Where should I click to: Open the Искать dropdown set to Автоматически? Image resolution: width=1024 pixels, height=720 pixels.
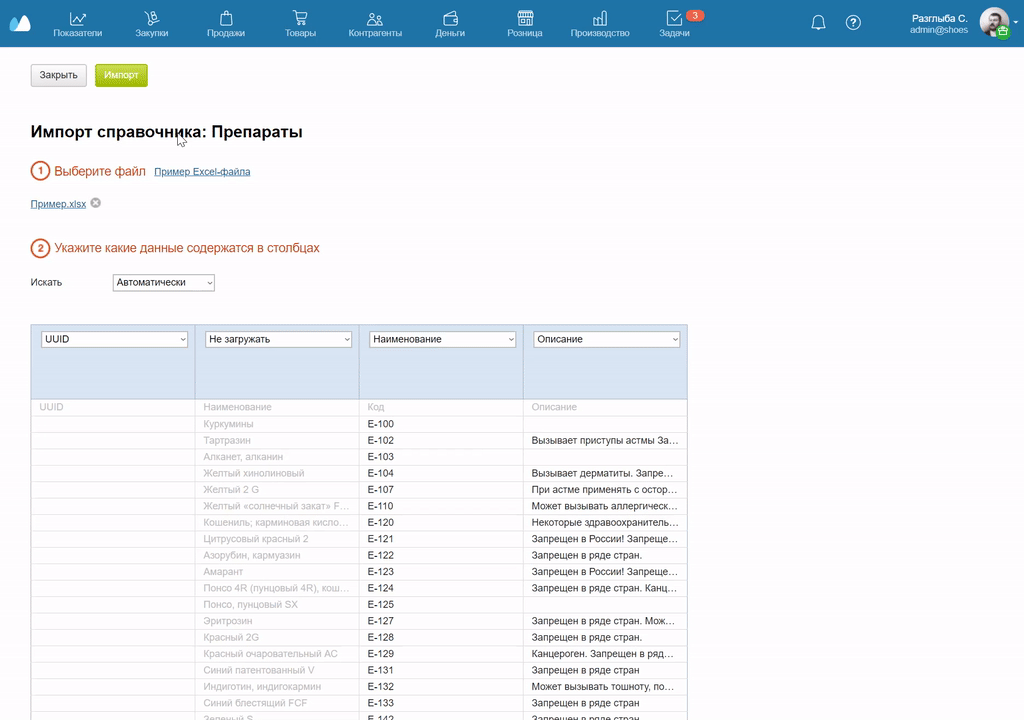coord(163,282)
